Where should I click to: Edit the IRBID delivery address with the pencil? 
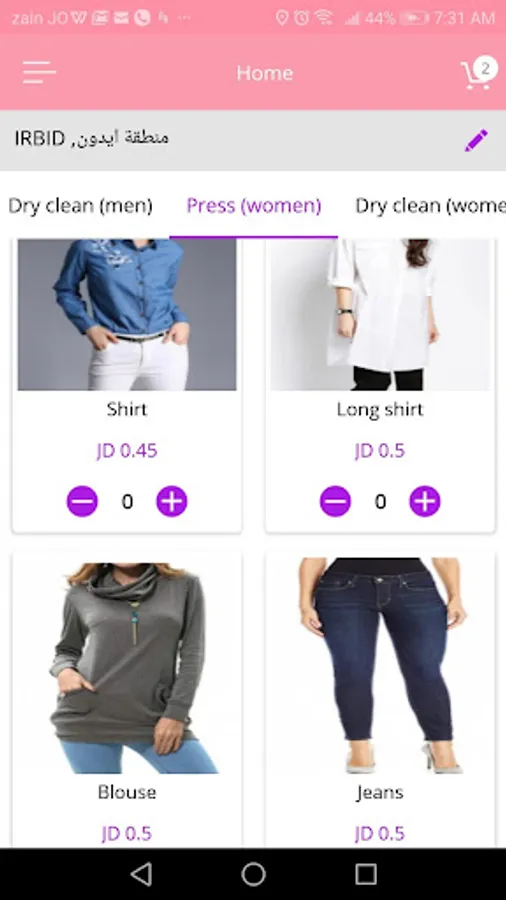[x=476, y=140]
